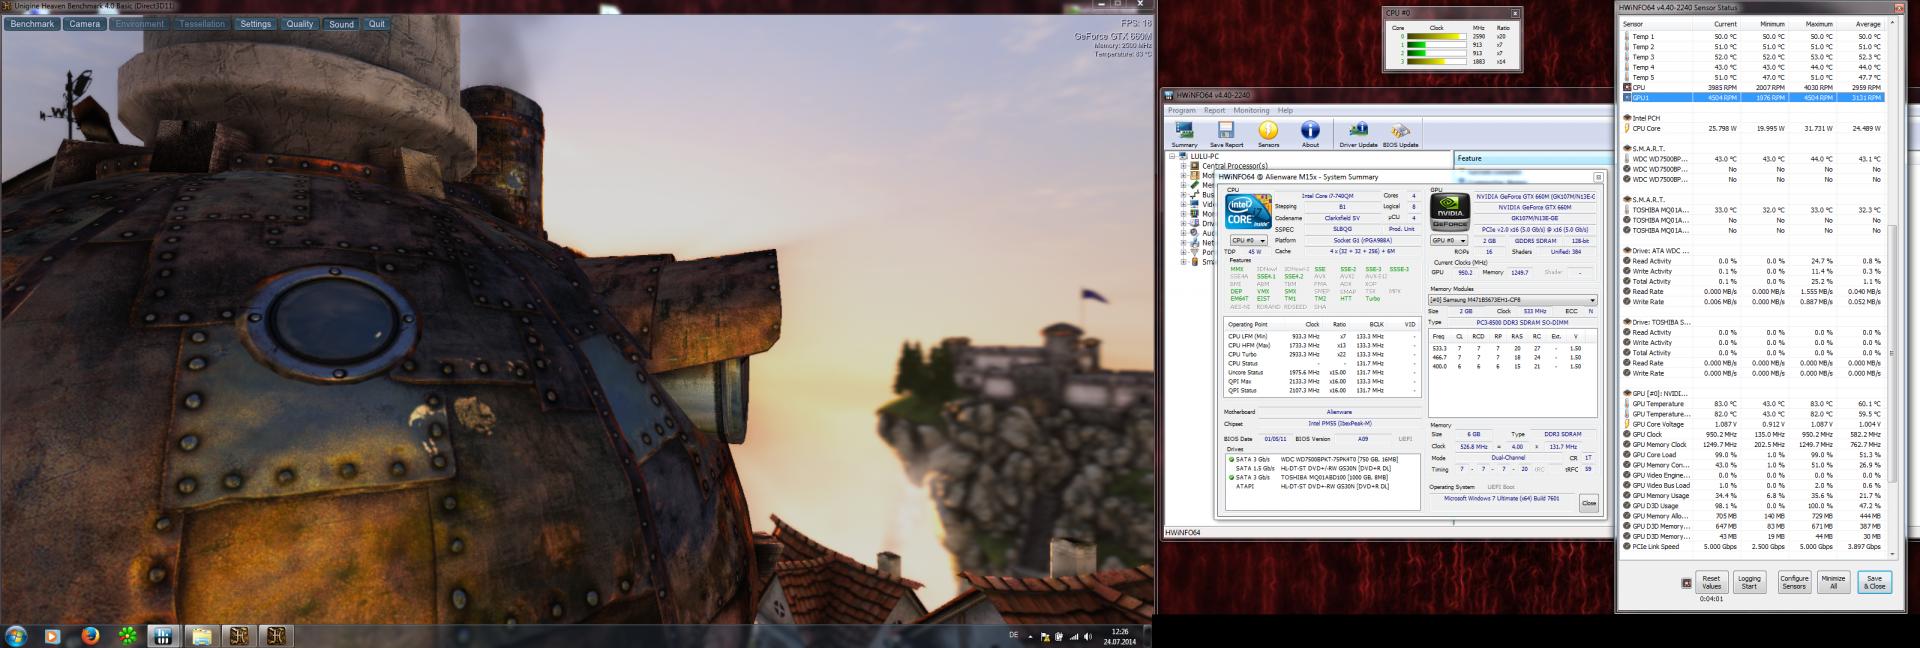Open the Benchmark menu in Heaven
1920x648 pixels.
[32, 24]
